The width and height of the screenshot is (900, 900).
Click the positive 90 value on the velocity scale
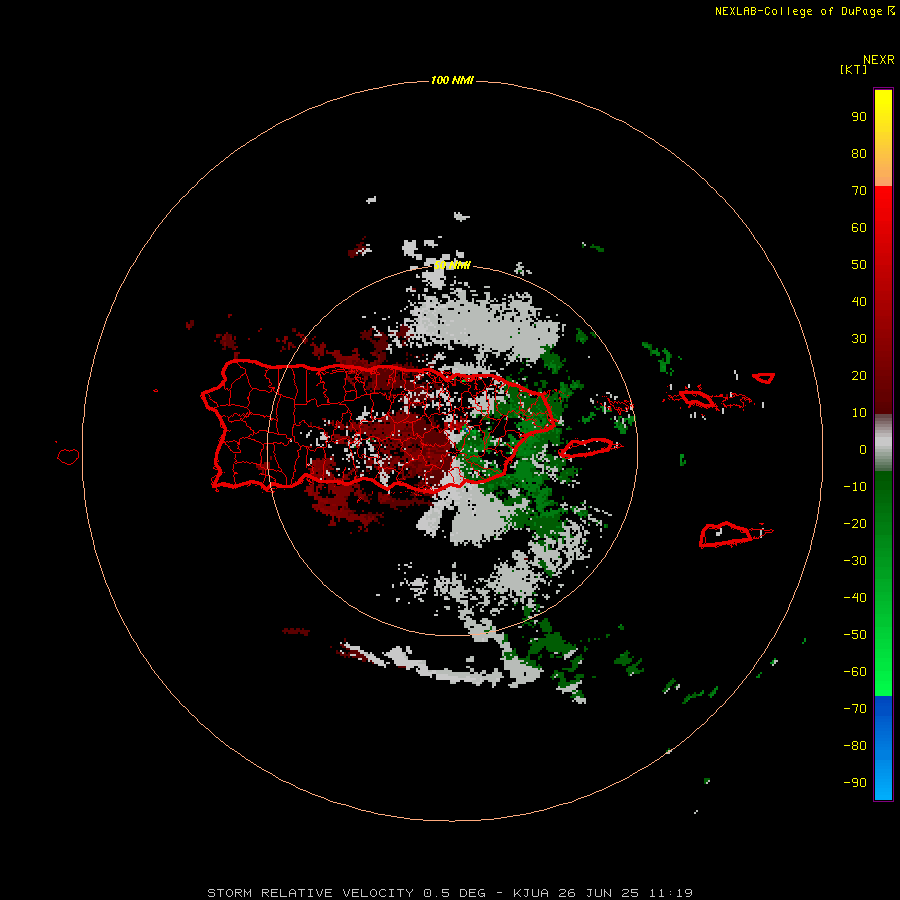pos(859,117)
